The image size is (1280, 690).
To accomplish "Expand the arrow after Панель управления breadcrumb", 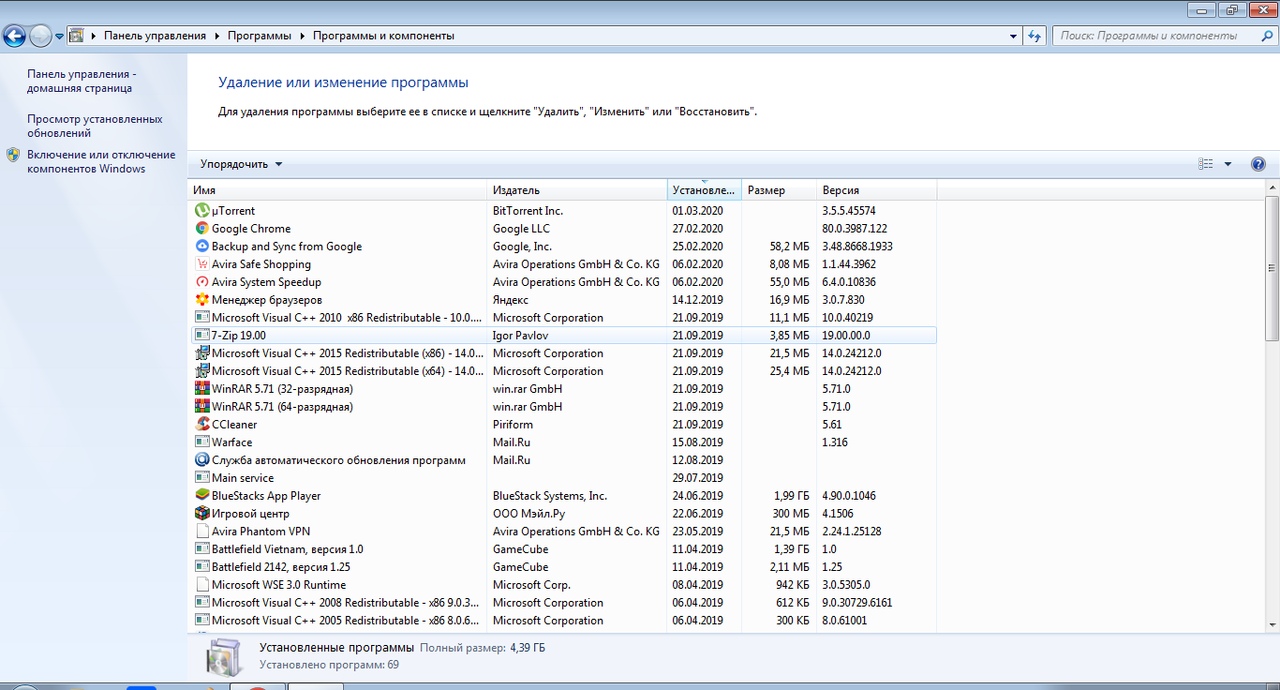I will pos(217,36).
